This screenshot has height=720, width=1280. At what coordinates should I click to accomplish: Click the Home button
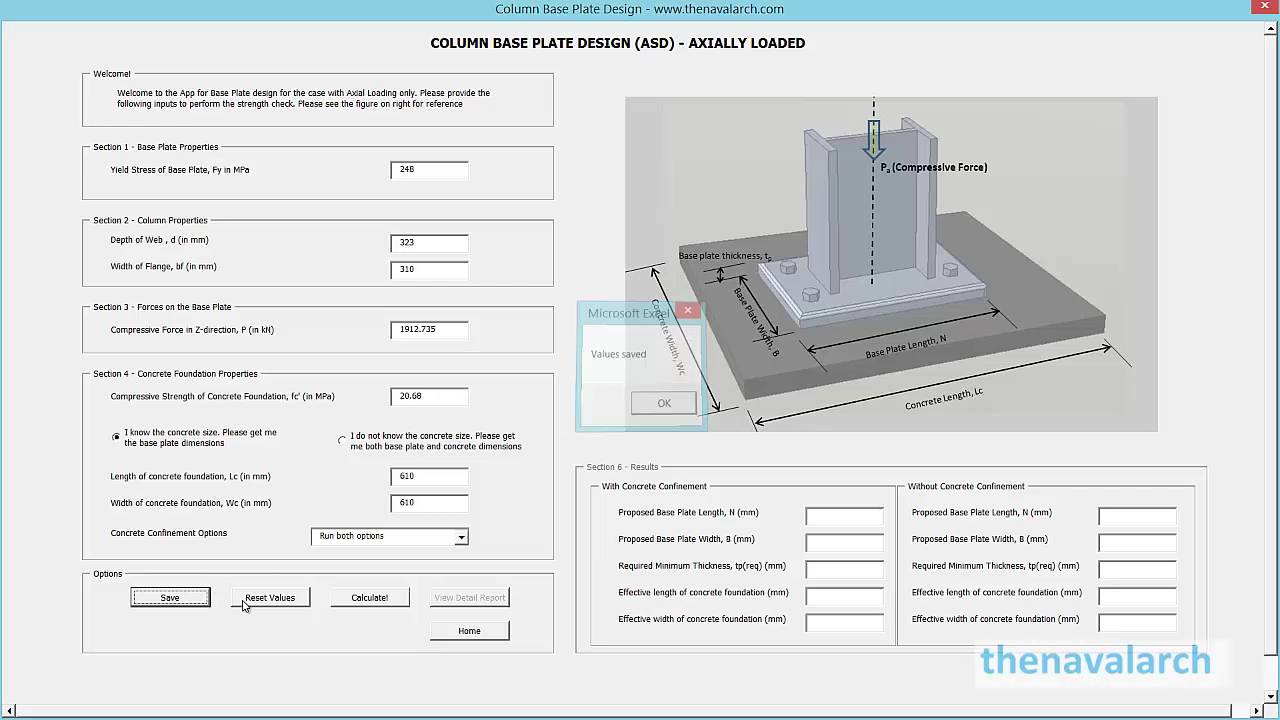470,630
